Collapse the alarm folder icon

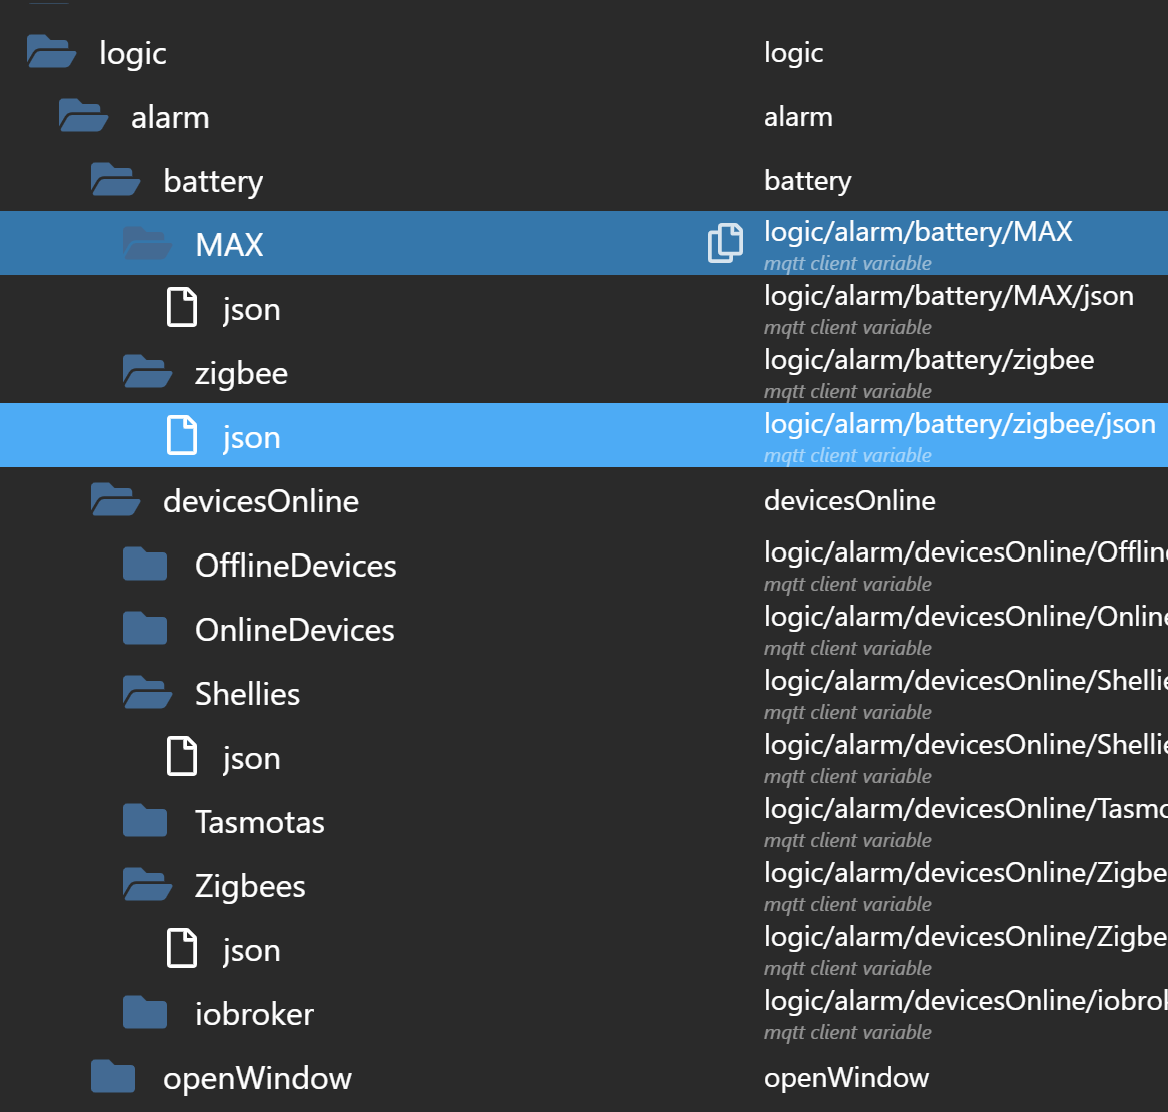tap(83, 116)
